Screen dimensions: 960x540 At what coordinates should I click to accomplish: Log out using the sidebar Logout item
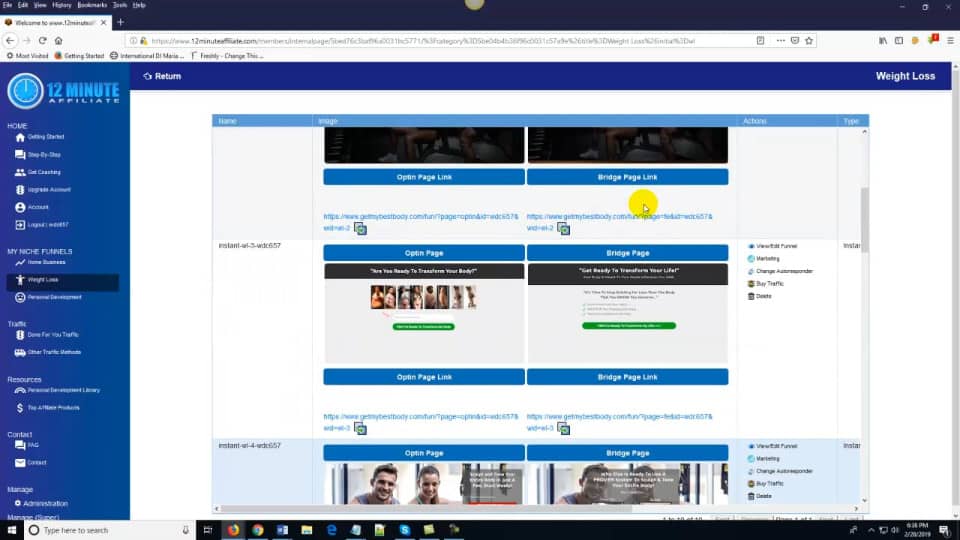[x=42, y=225]
